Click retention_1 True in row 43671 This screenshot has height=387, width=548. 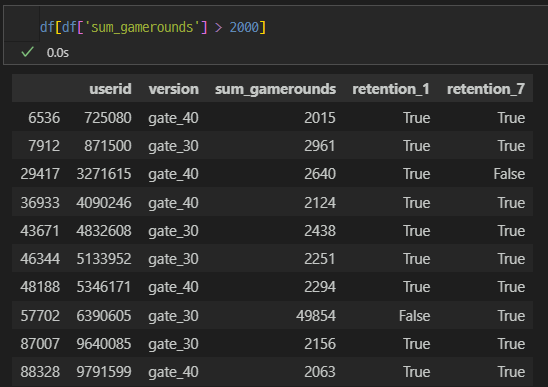(x=417, y=231)
